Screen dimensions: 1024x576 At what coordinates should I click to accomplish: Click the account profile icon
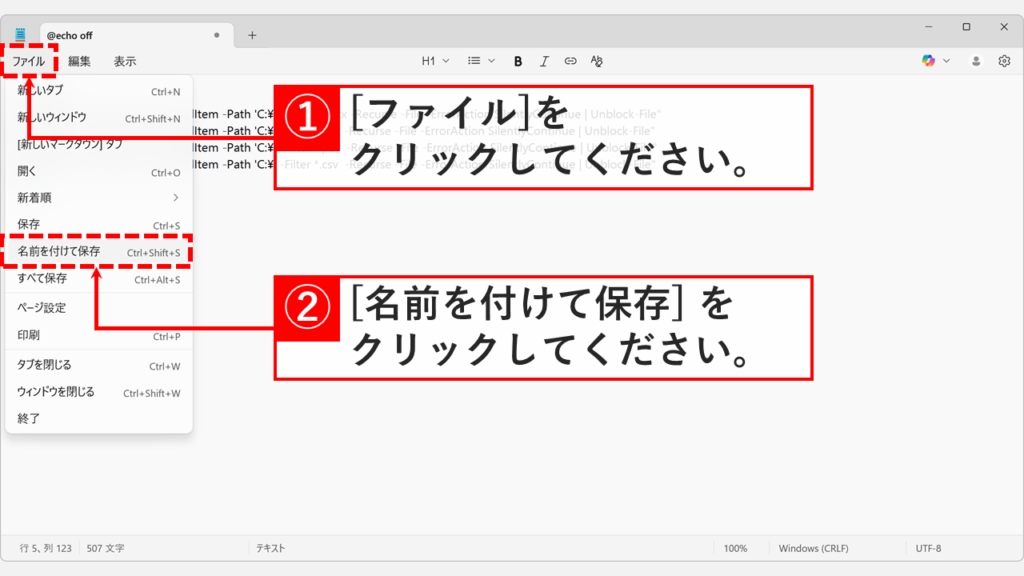pos(976,61)
